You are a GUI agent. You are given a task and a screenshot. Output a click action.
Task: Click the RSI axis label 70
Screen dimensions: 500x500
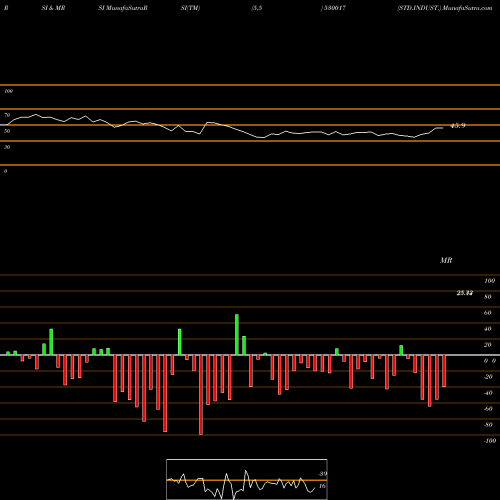click(x=7, y=115)
